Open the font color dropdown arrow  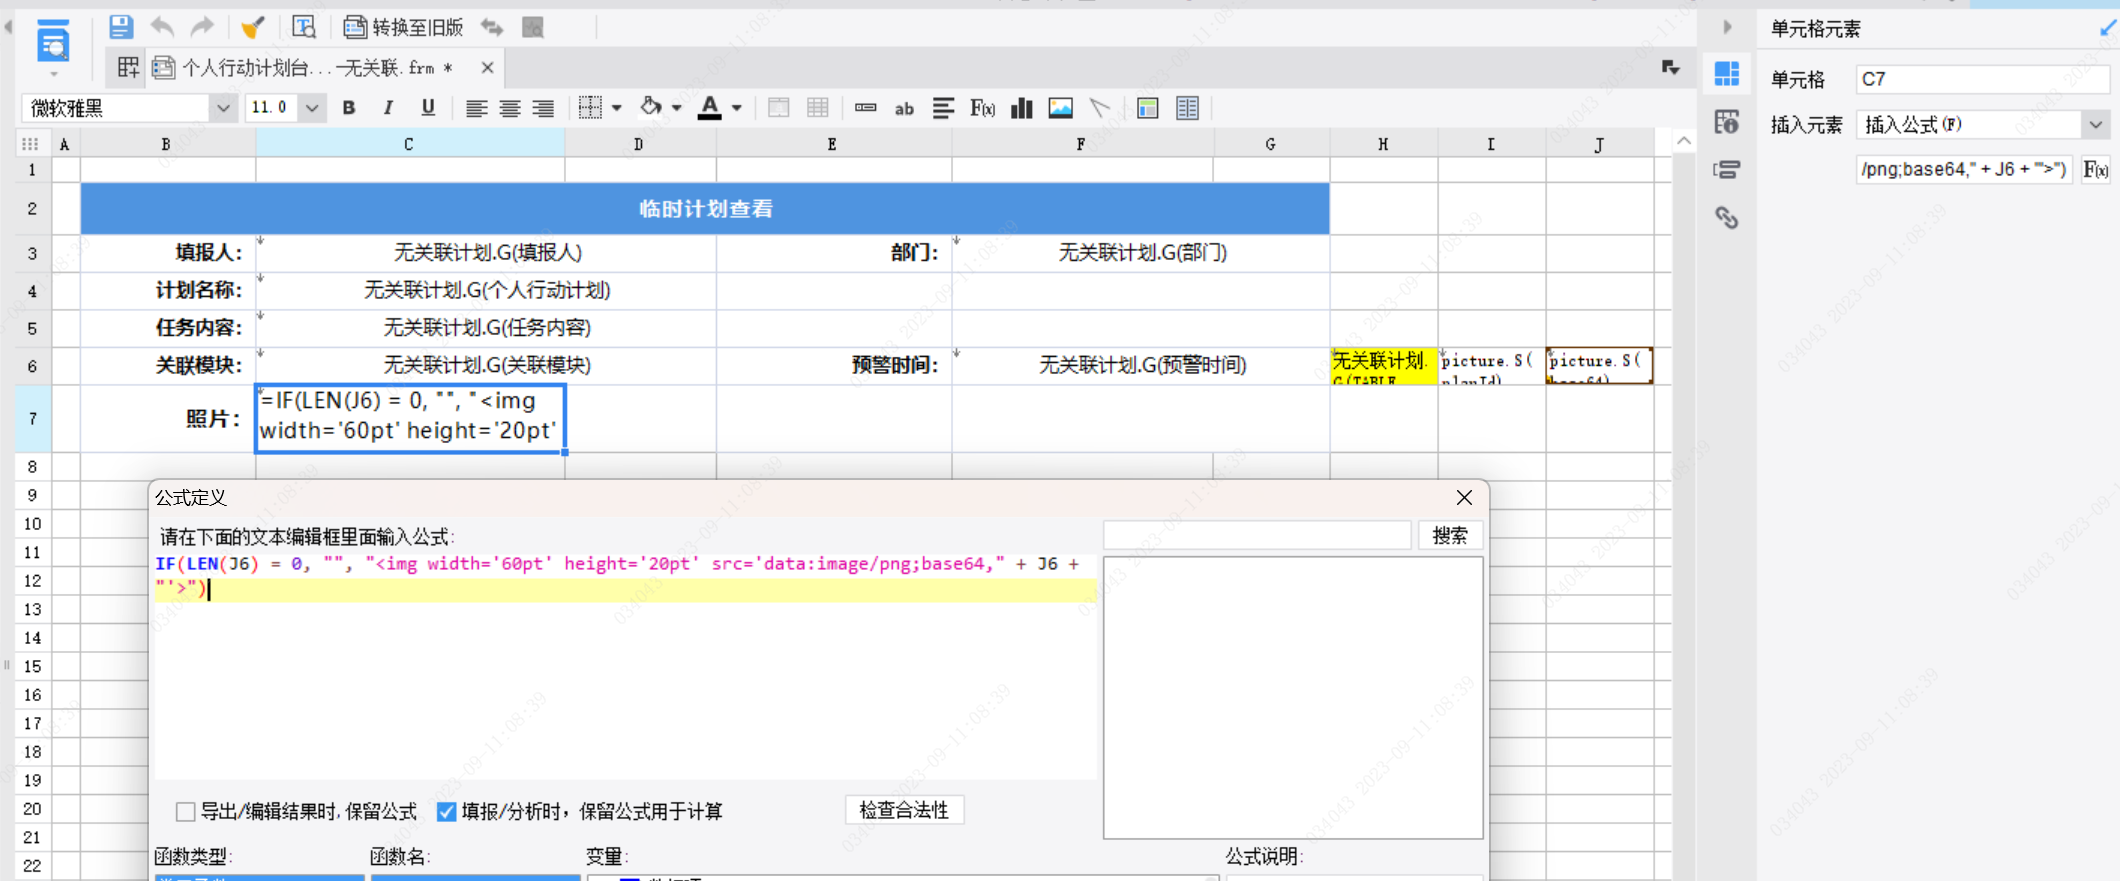pyautogui.click(x=737, y=108)
